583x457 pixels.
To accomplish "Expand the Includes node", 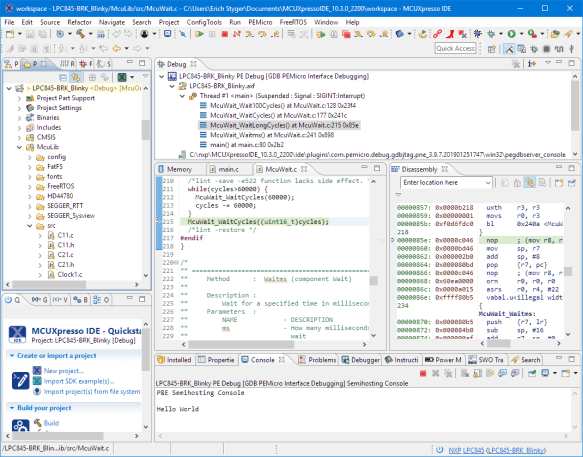I will pos(19,128).
